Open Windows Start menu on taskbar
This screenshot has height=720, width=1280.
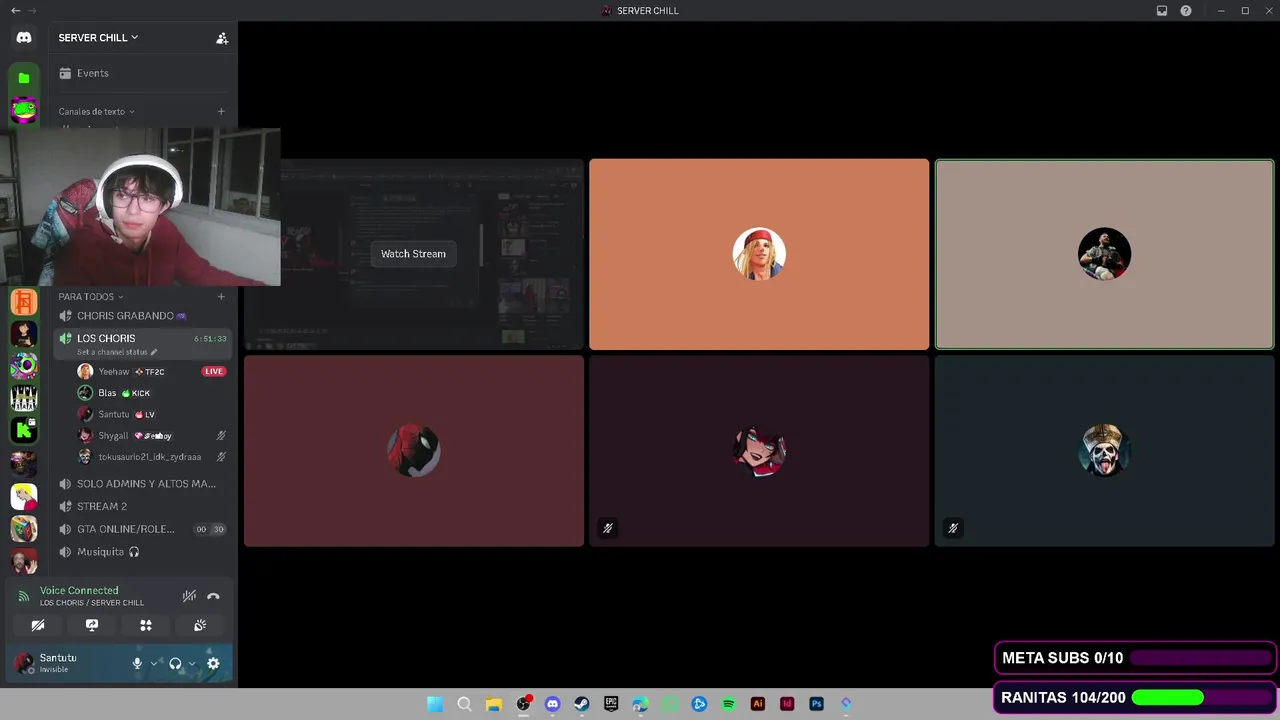pyautogui.click(x=435, y=704)
